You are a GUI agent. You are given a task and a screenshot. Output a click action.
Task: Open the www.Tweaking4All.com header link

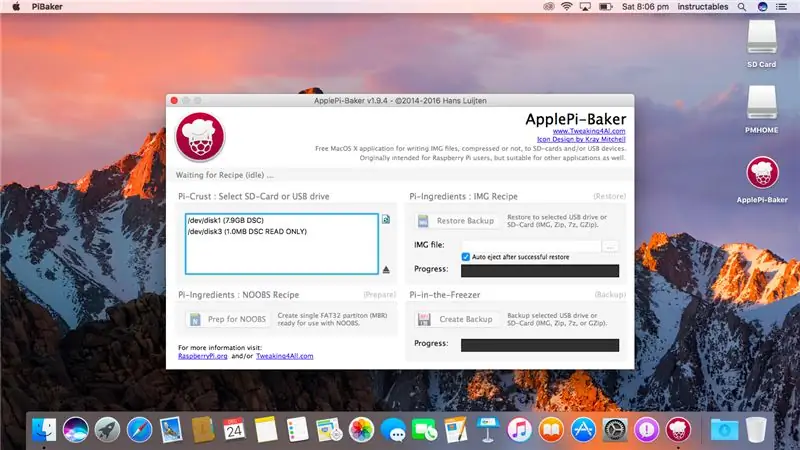tap(589, 131)
